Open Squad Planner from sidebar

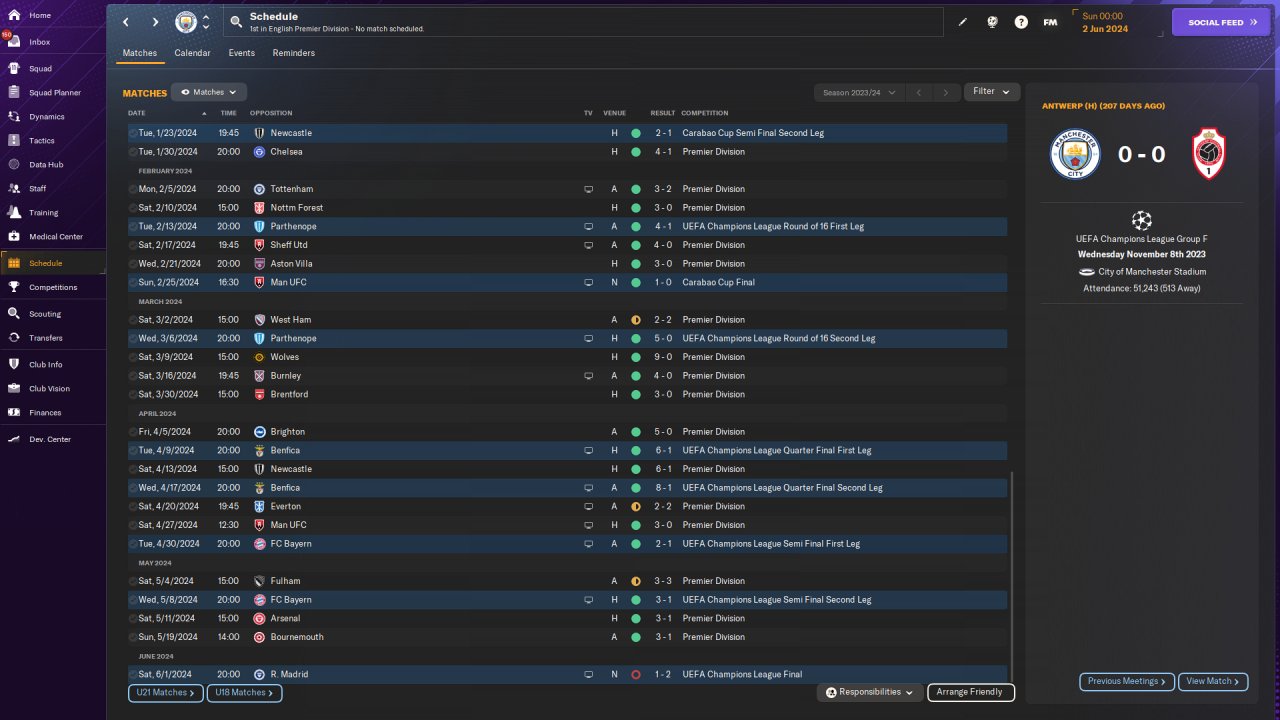(55, 93)
